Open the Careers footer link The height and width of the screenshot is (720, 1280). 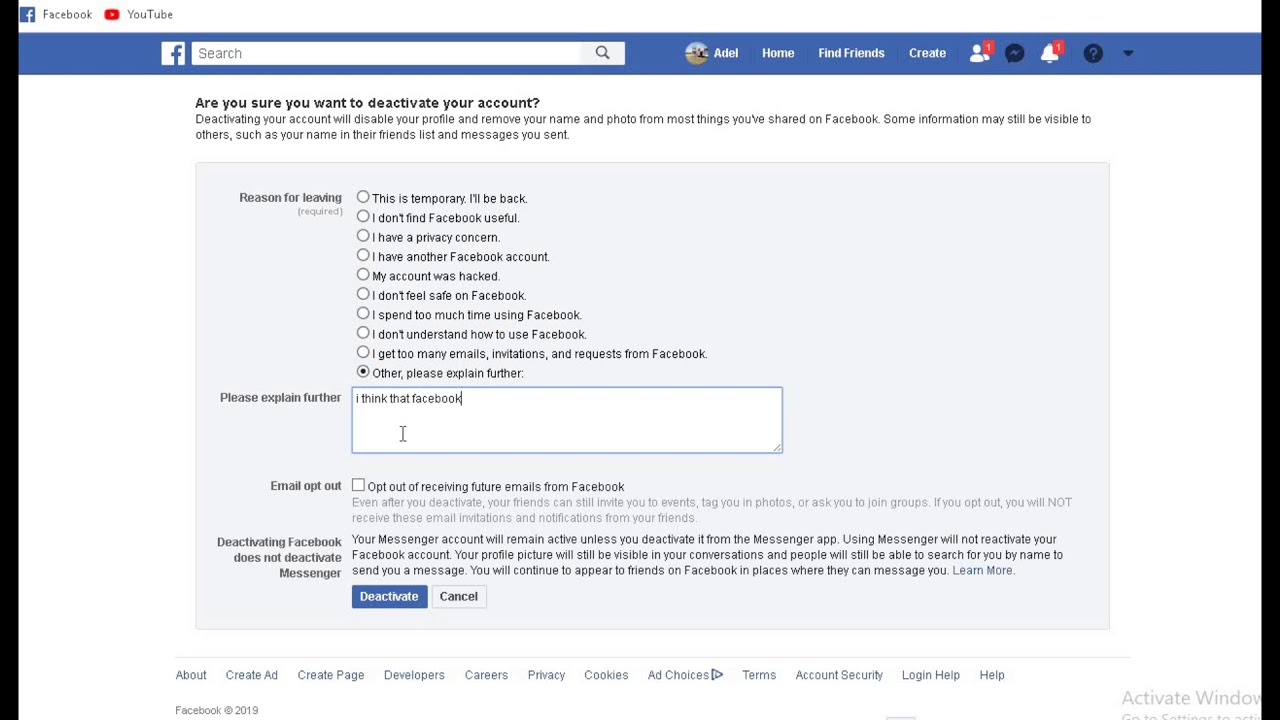pos(486,675)
